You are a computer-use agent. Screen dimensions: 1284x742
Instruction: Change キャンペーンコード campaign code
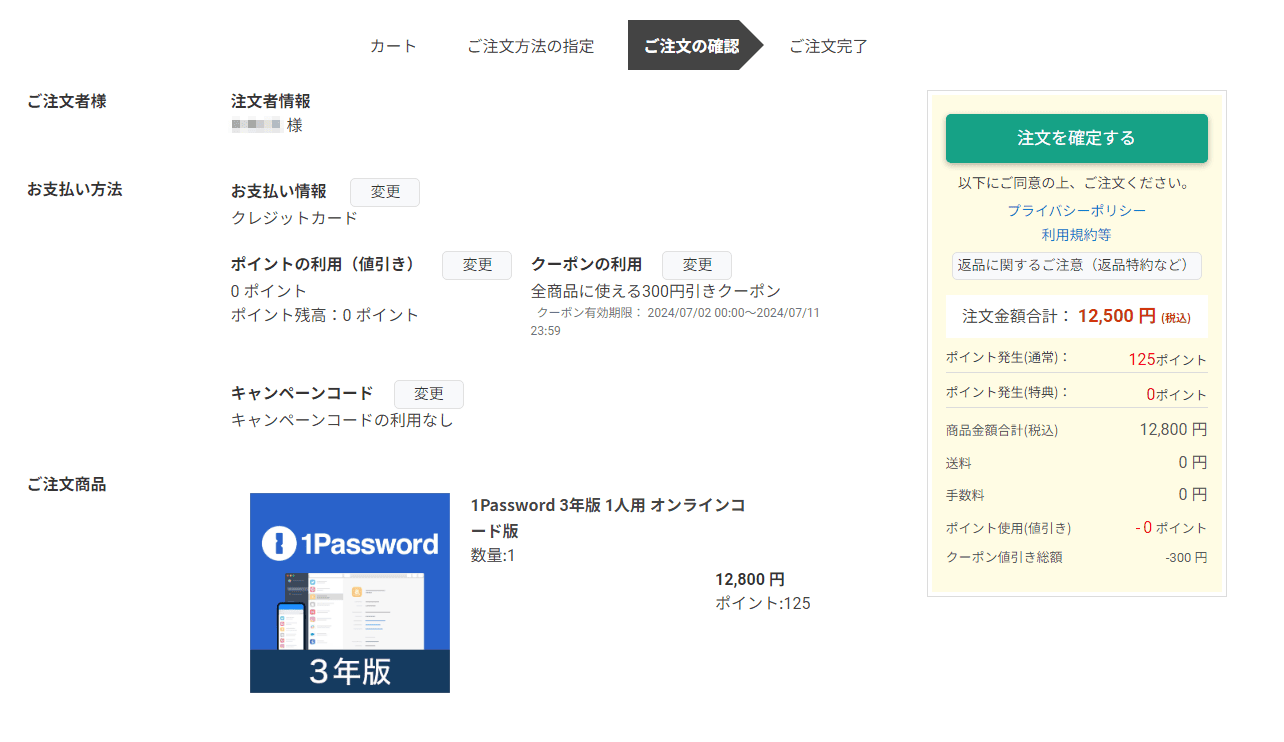(x=429, y=394)
